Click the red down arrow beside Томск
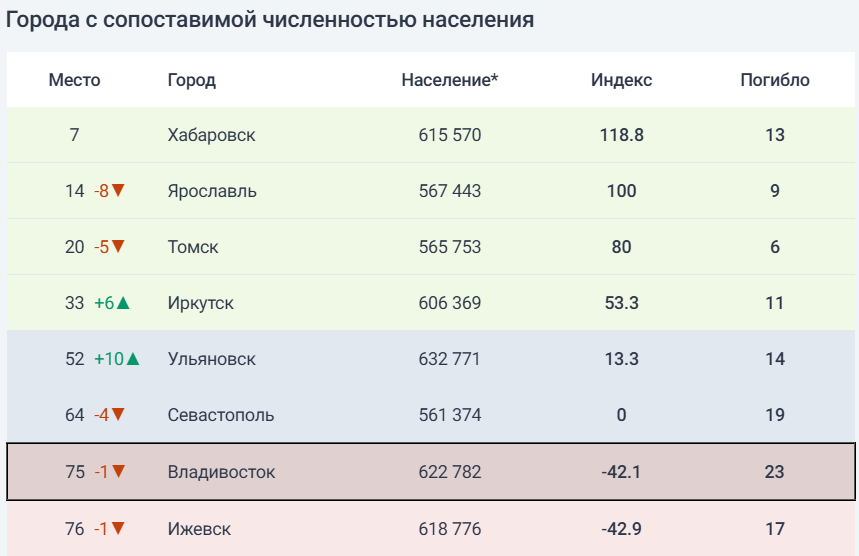Screen dimensions: 859x556 tap(118, 247)
